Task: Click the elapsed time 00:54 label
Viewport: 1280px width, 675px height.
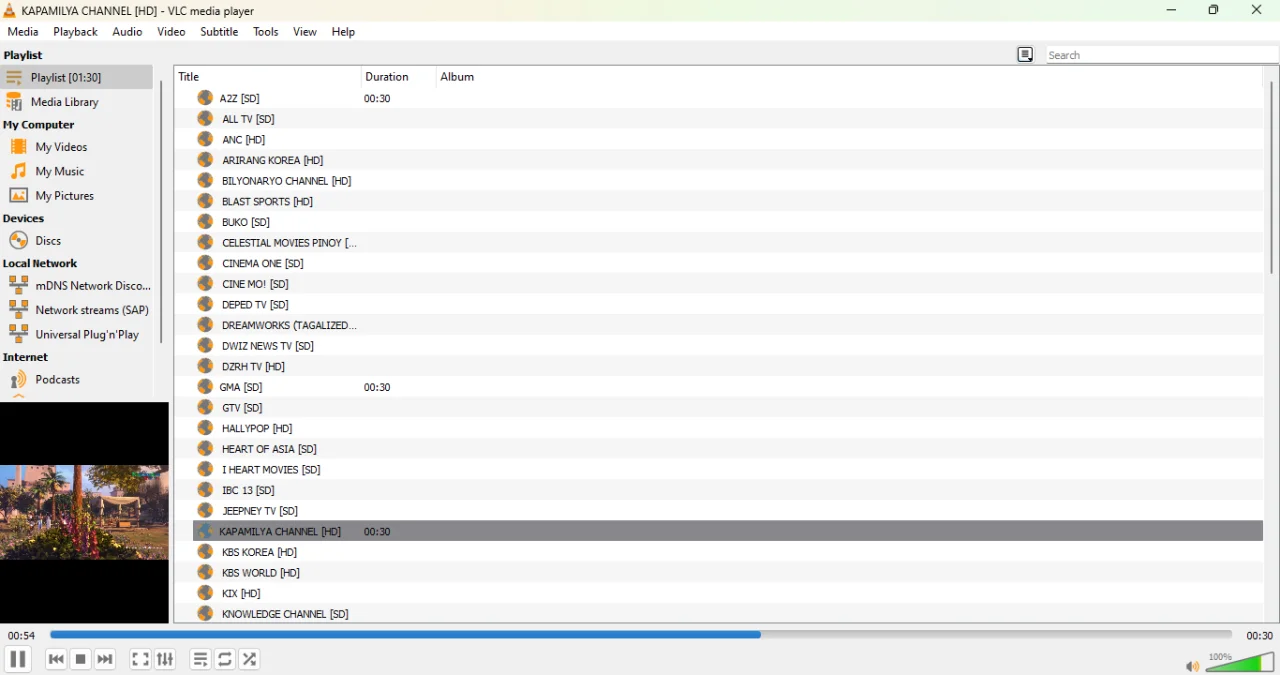Action: click(22, 636)
